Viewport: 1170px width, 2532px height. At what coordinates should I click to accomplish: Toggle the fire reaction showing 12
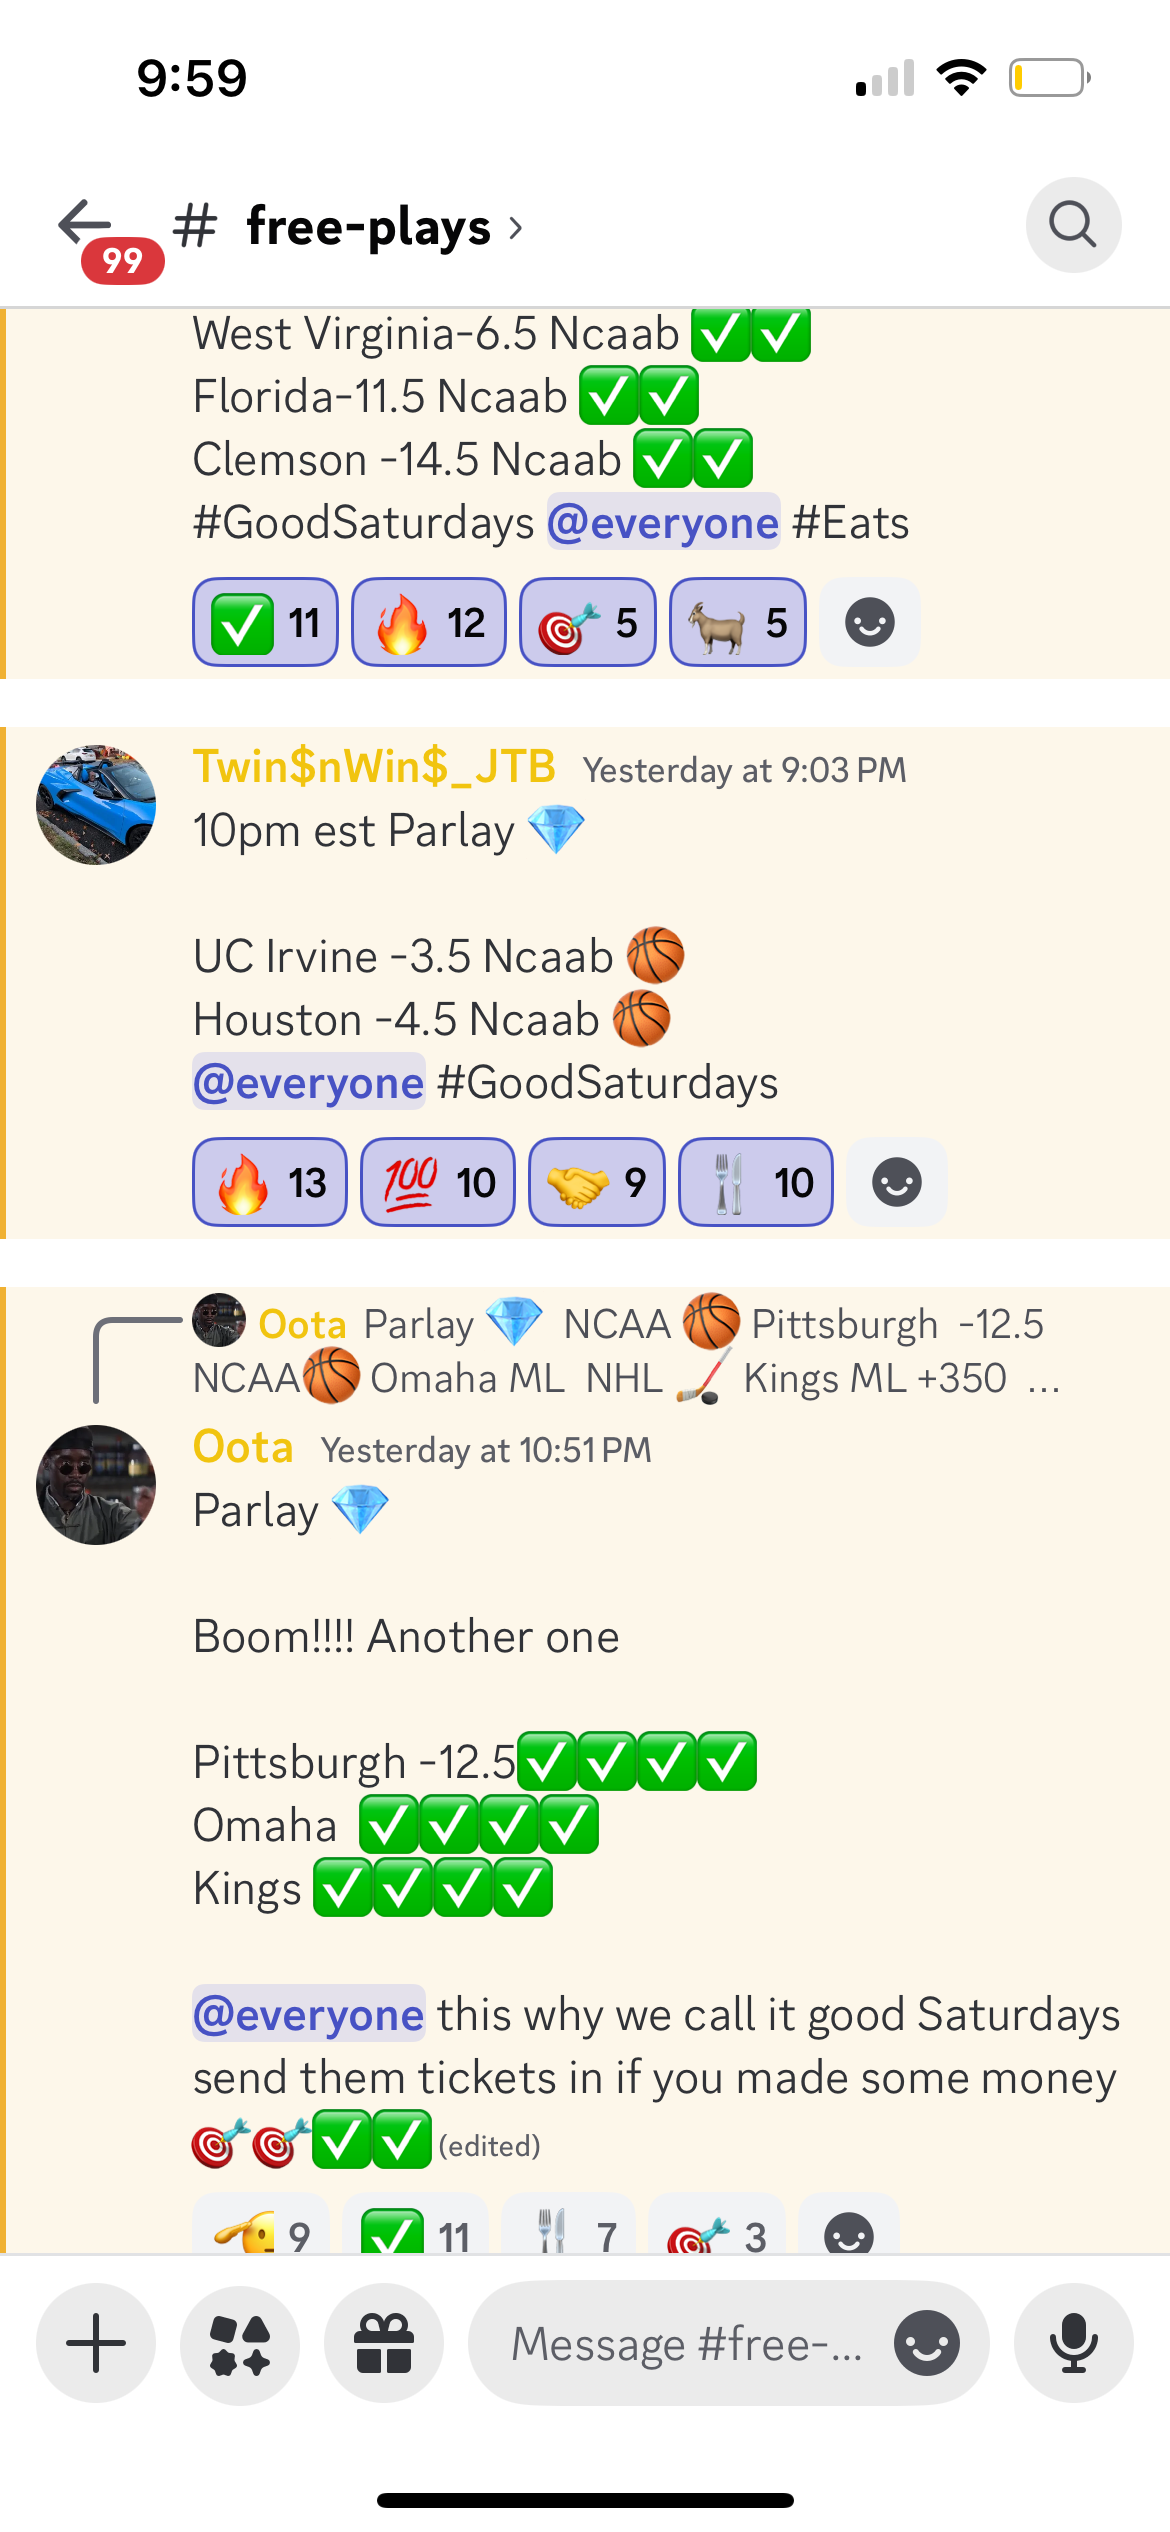click(429, 622)
